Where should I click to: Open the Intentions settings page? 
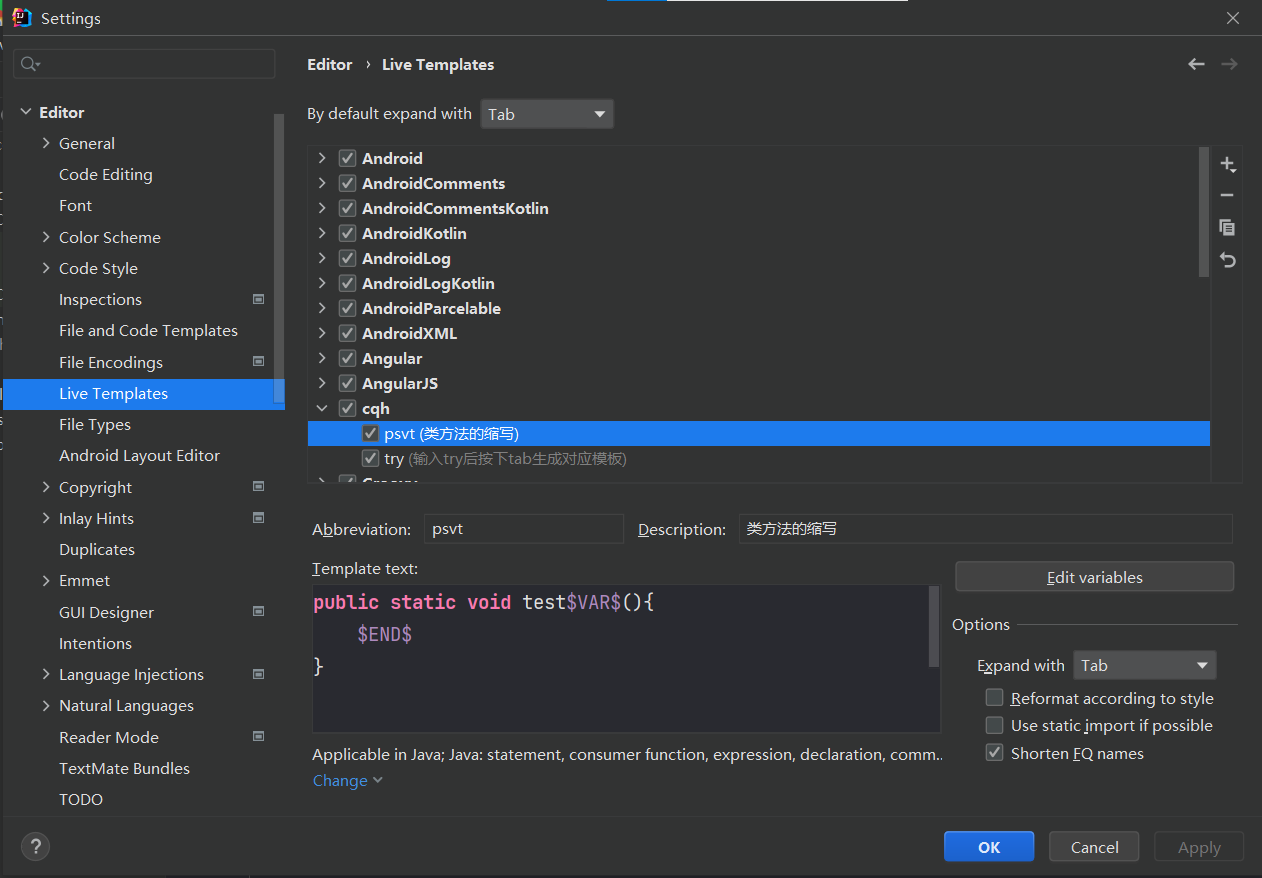point(95,643)
